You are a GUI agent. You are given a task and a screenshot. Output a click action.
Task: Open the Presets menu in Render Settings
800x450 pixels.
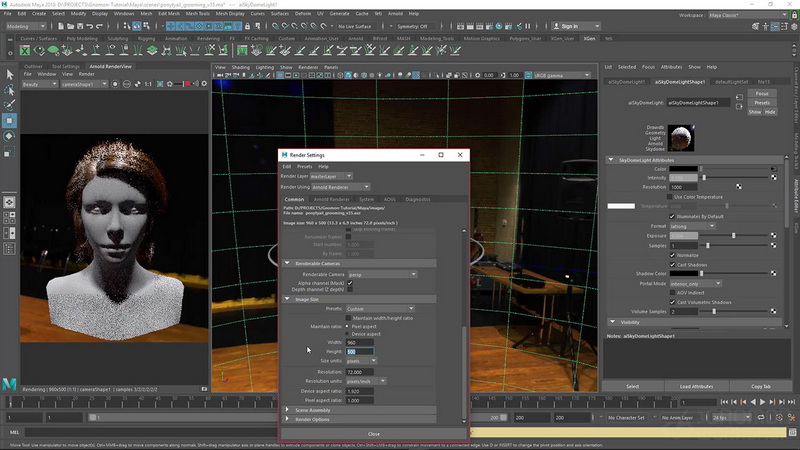pos(304,166)
